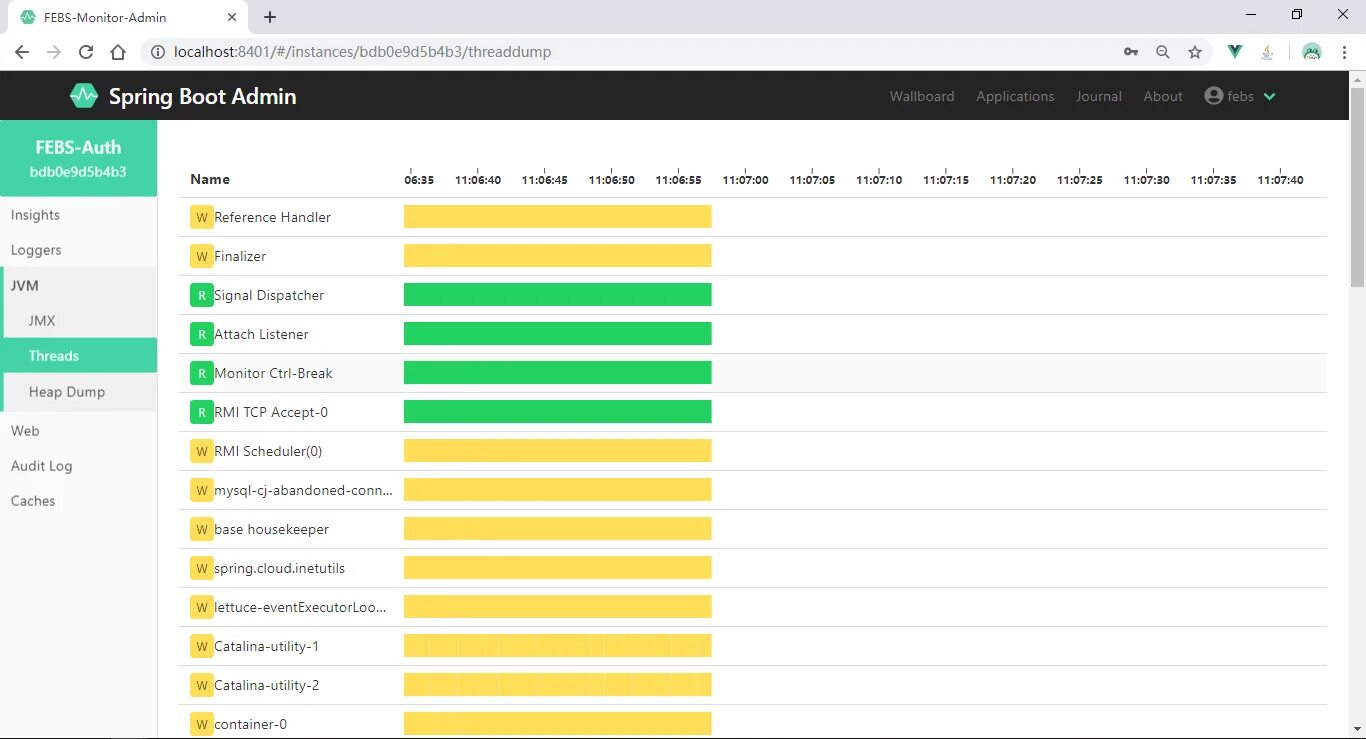1366x739 pixels.
Task: Click the FEBS-Auth instance header
Action: tap(78, 158)
